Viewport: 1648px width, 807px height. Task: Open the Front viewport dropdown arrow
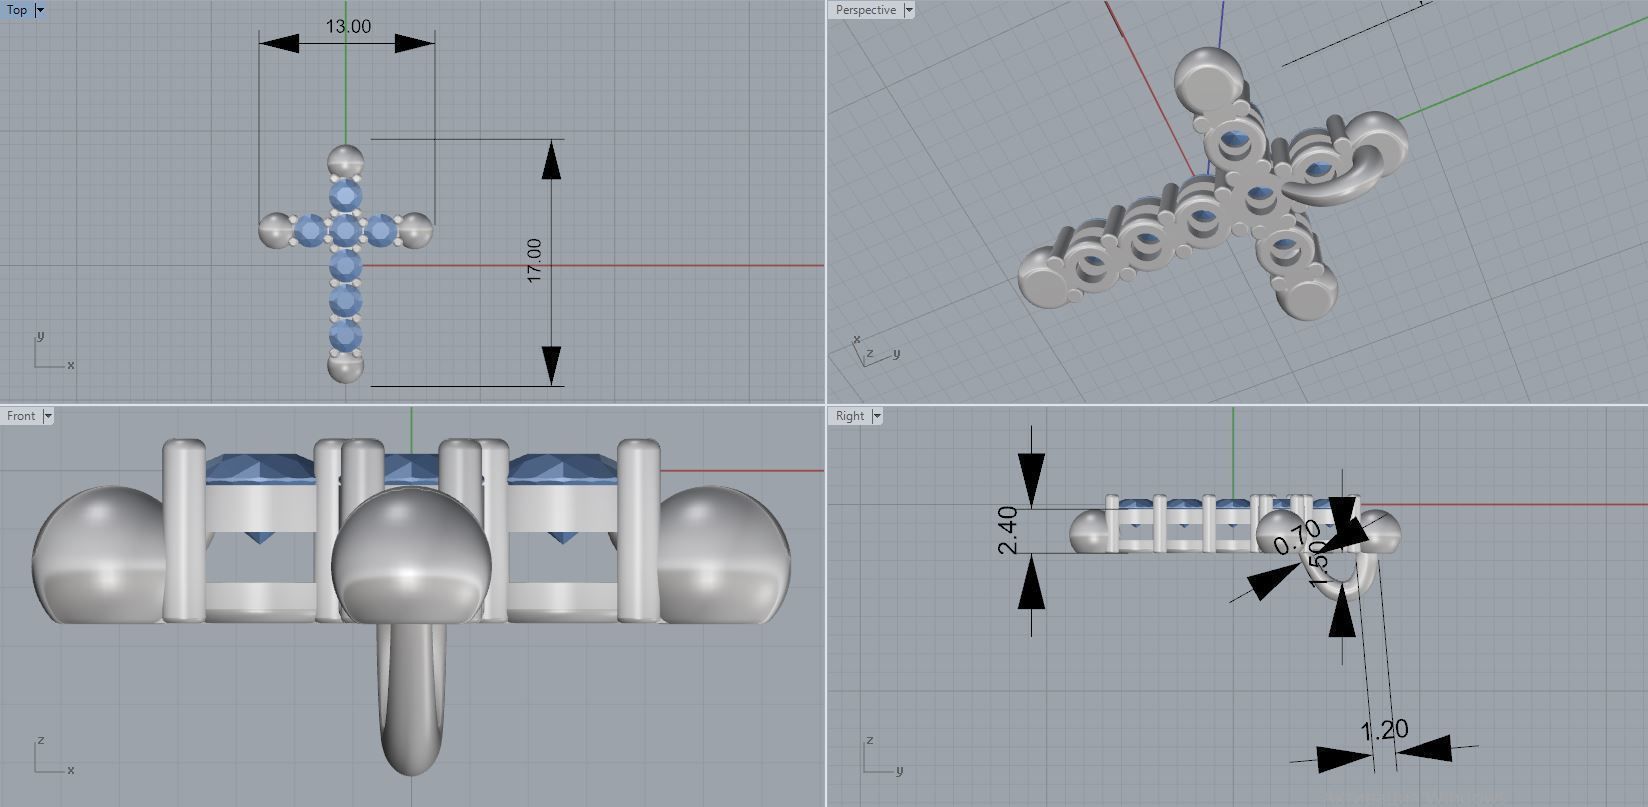47,416
